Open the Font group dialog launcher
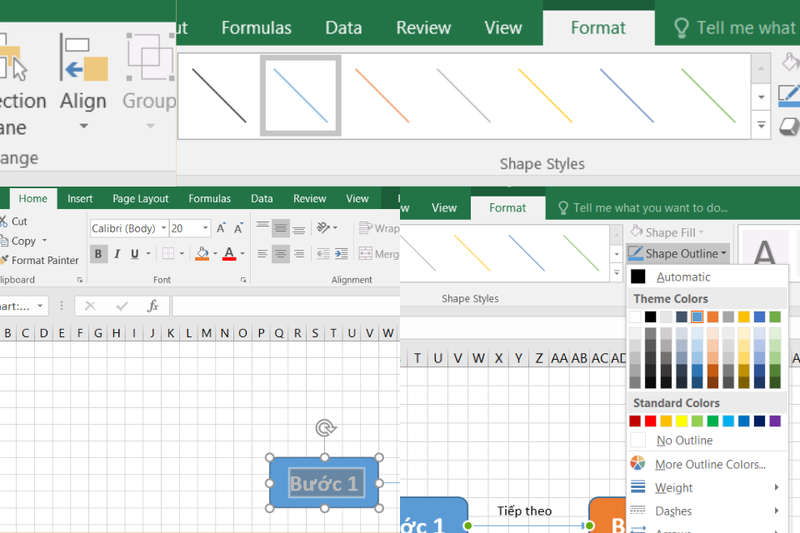This screenshot has height=533, width=800. tap(243, 280)
